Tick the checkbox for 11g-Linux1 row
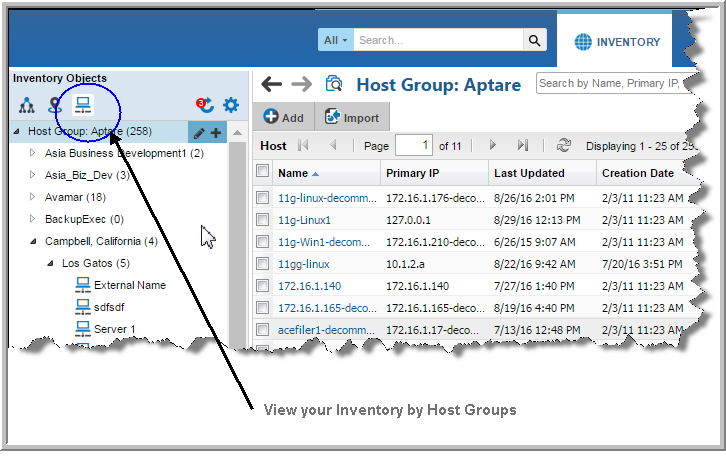 tap(262, 219)
